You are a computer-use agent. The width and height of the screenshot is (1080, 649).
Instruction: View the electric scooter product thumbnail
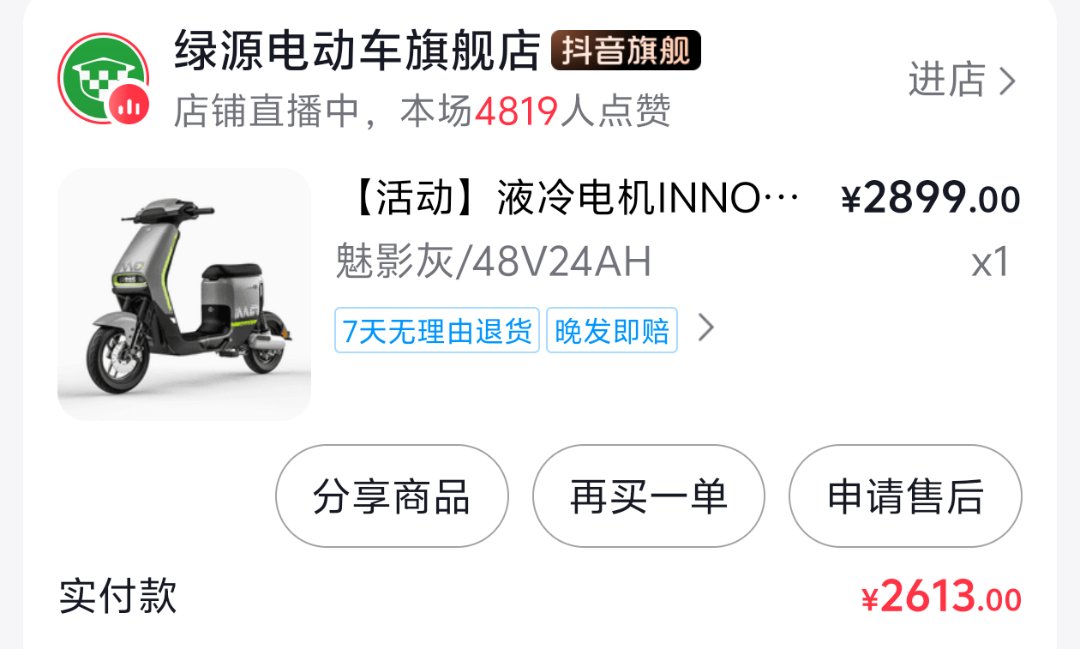pyautogui.click(x=184, y=294)
